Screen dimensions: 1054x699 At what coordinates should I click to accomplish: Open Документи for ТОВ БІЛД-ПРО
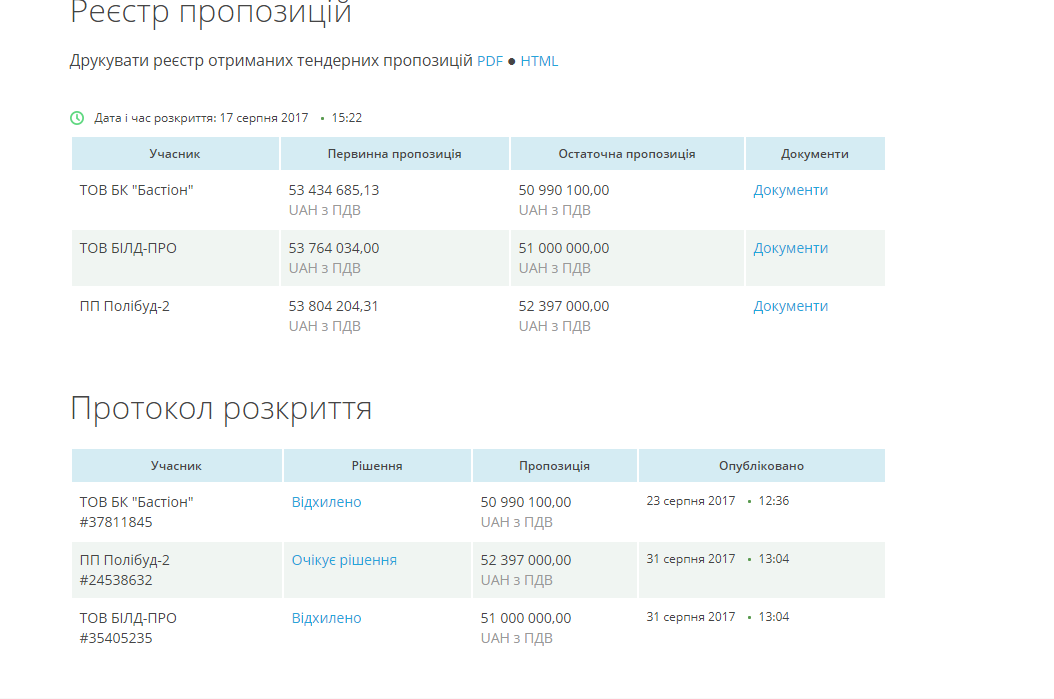(x=790, y=248)
